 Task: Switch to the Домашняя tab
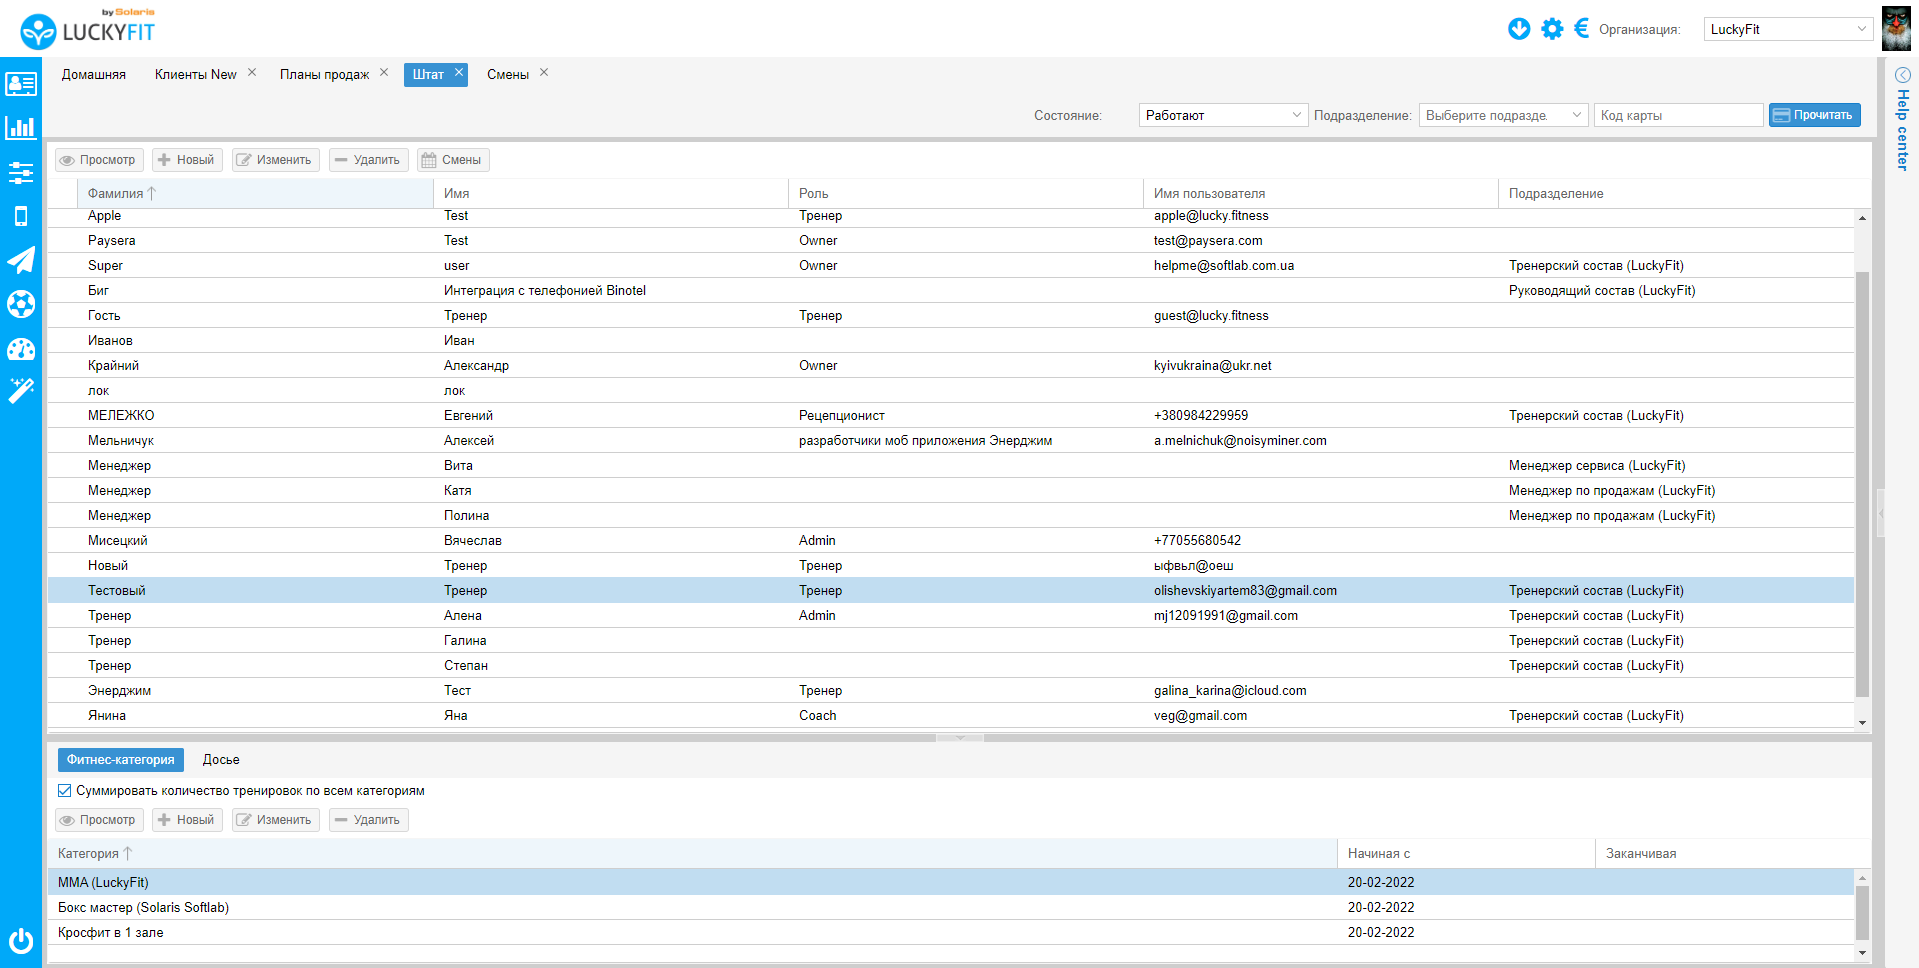coord(94,75)
